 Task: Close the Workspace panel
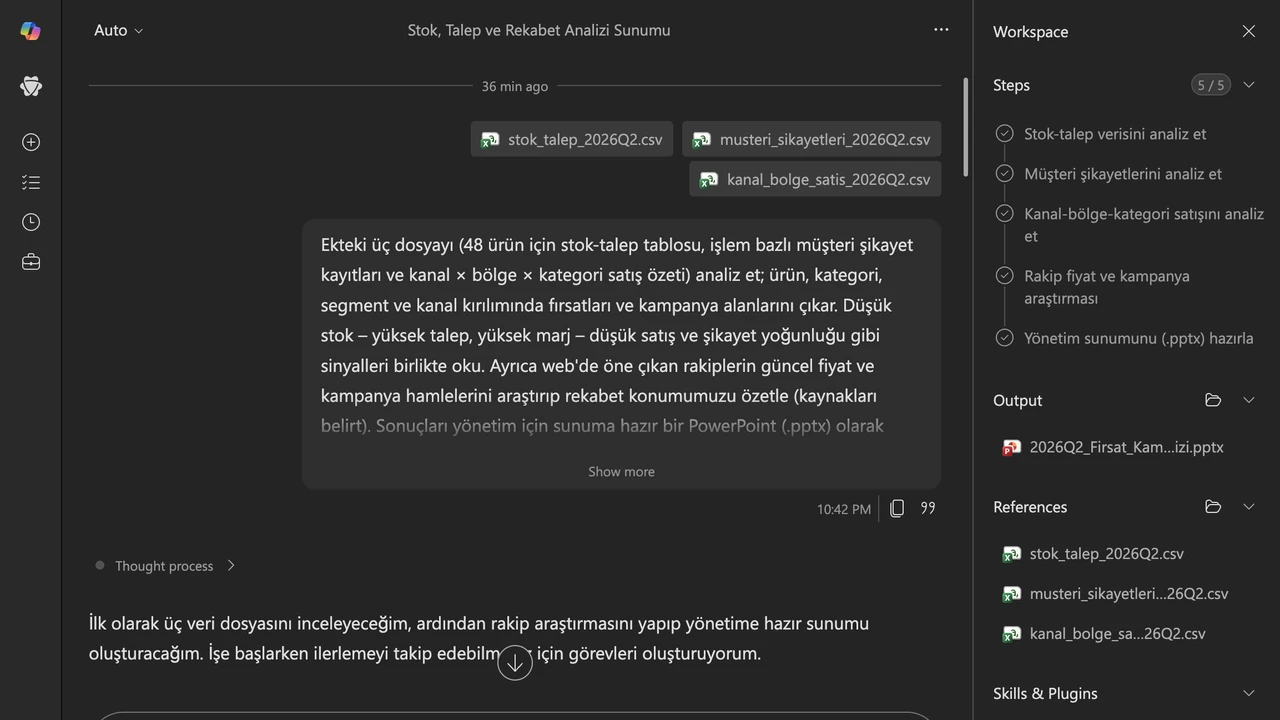pyautogui.click(x=1249, y=31)
